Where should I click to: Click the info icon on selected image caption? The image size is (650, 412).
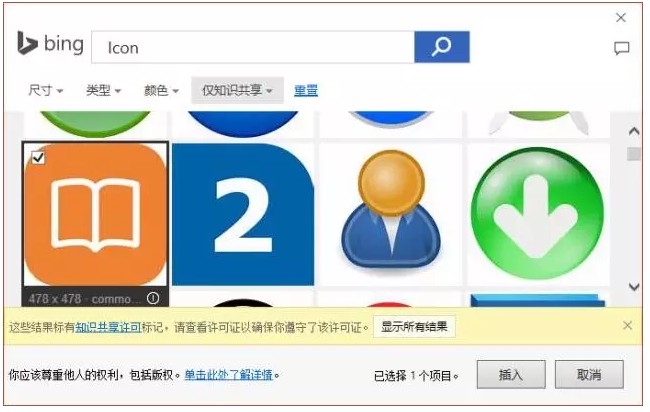point(153,298)
